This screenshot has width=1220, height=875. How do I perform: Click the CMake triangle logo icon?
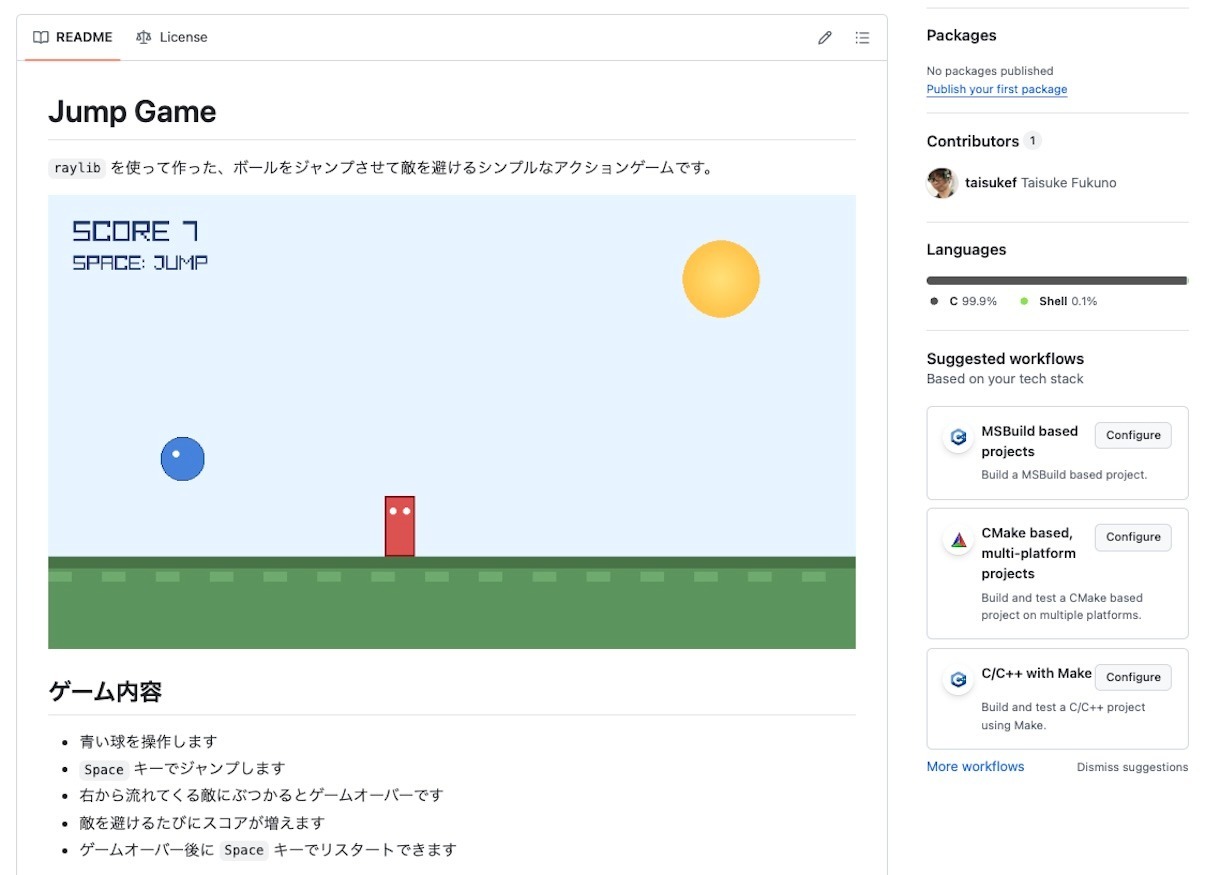(958, 540)
